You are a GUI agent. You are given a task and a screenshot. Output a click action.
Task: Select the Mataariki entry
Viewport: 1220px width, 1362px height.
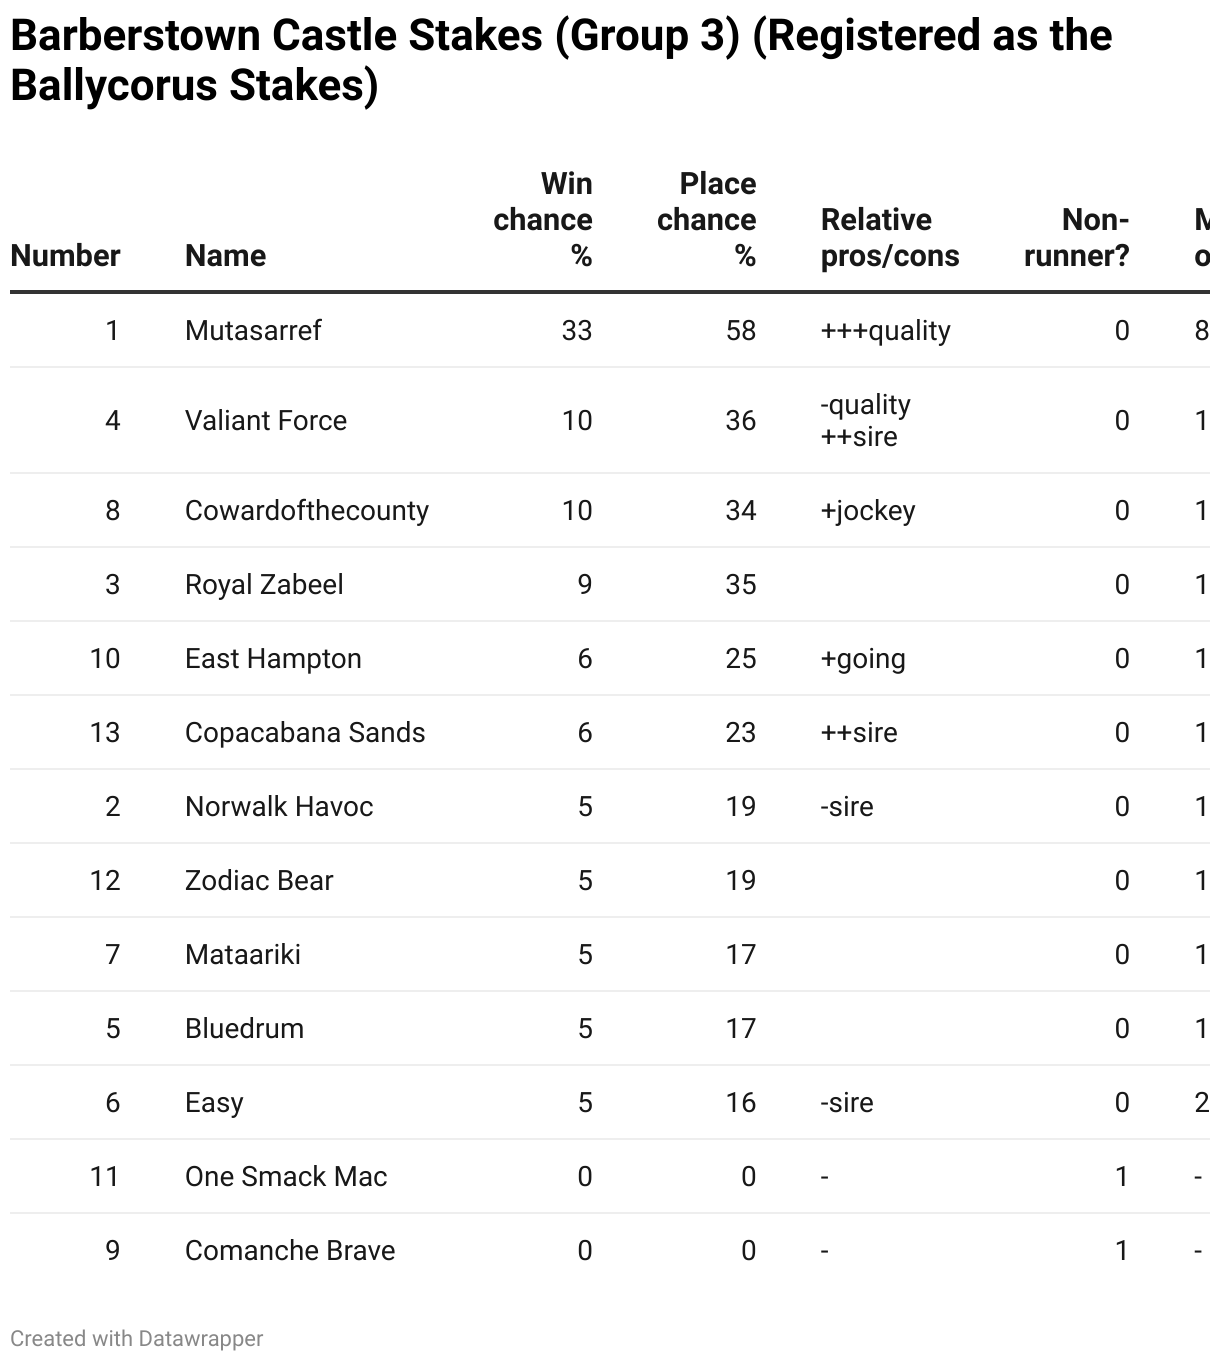pos(243,955)
